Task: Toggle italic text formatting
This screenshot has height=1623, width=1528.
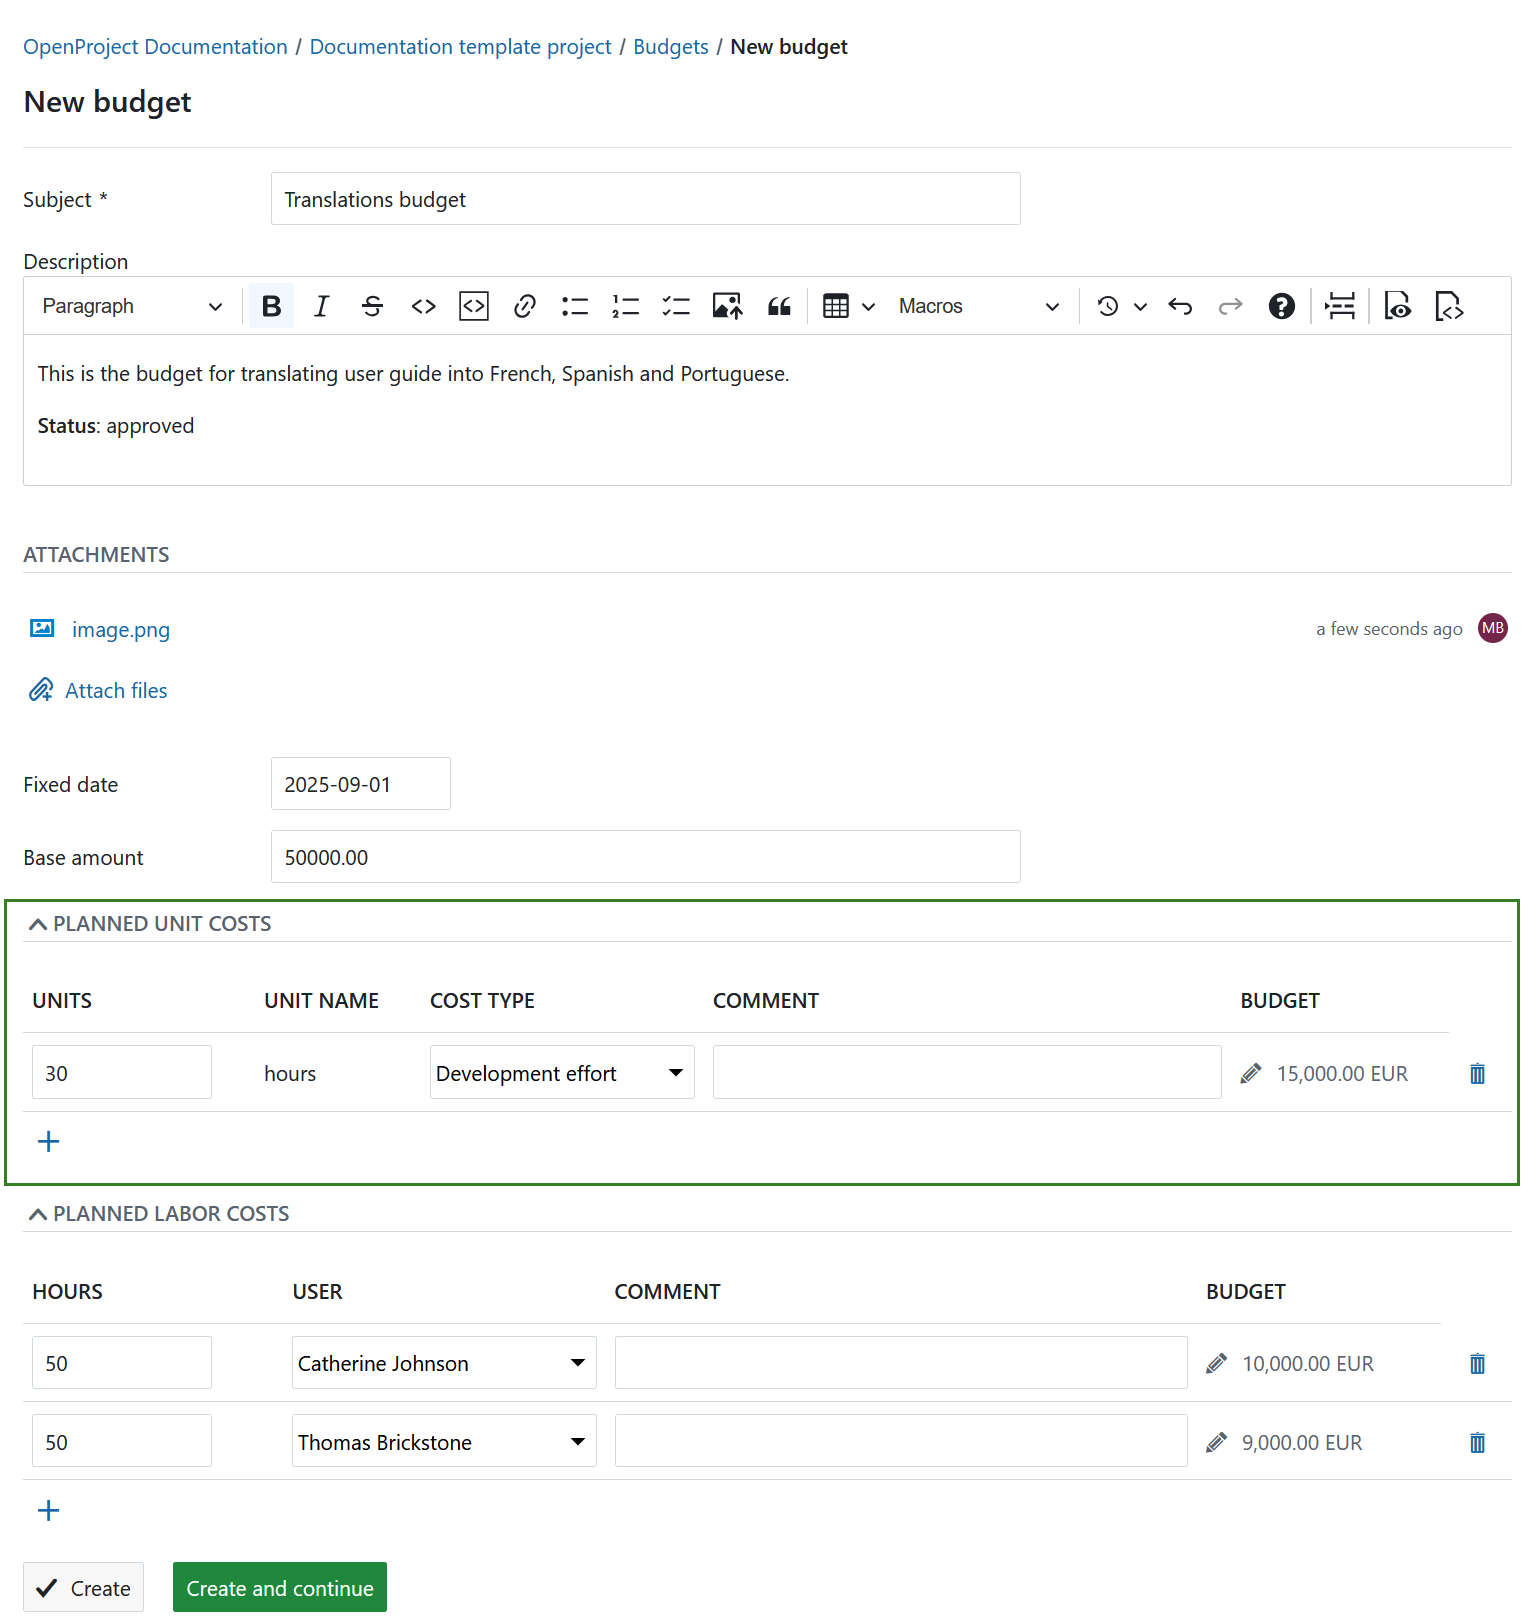Action: pyautogui.click(x=321, y=306)
